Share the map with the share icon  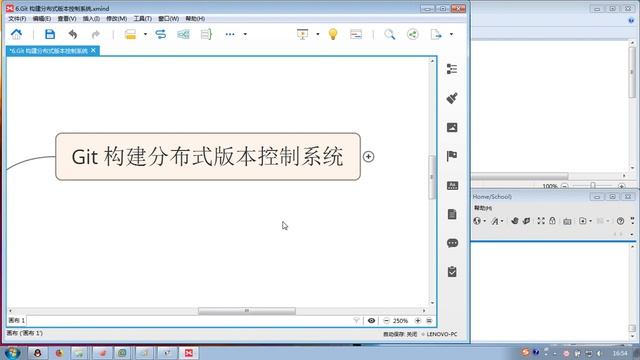(x=413, y=34)
